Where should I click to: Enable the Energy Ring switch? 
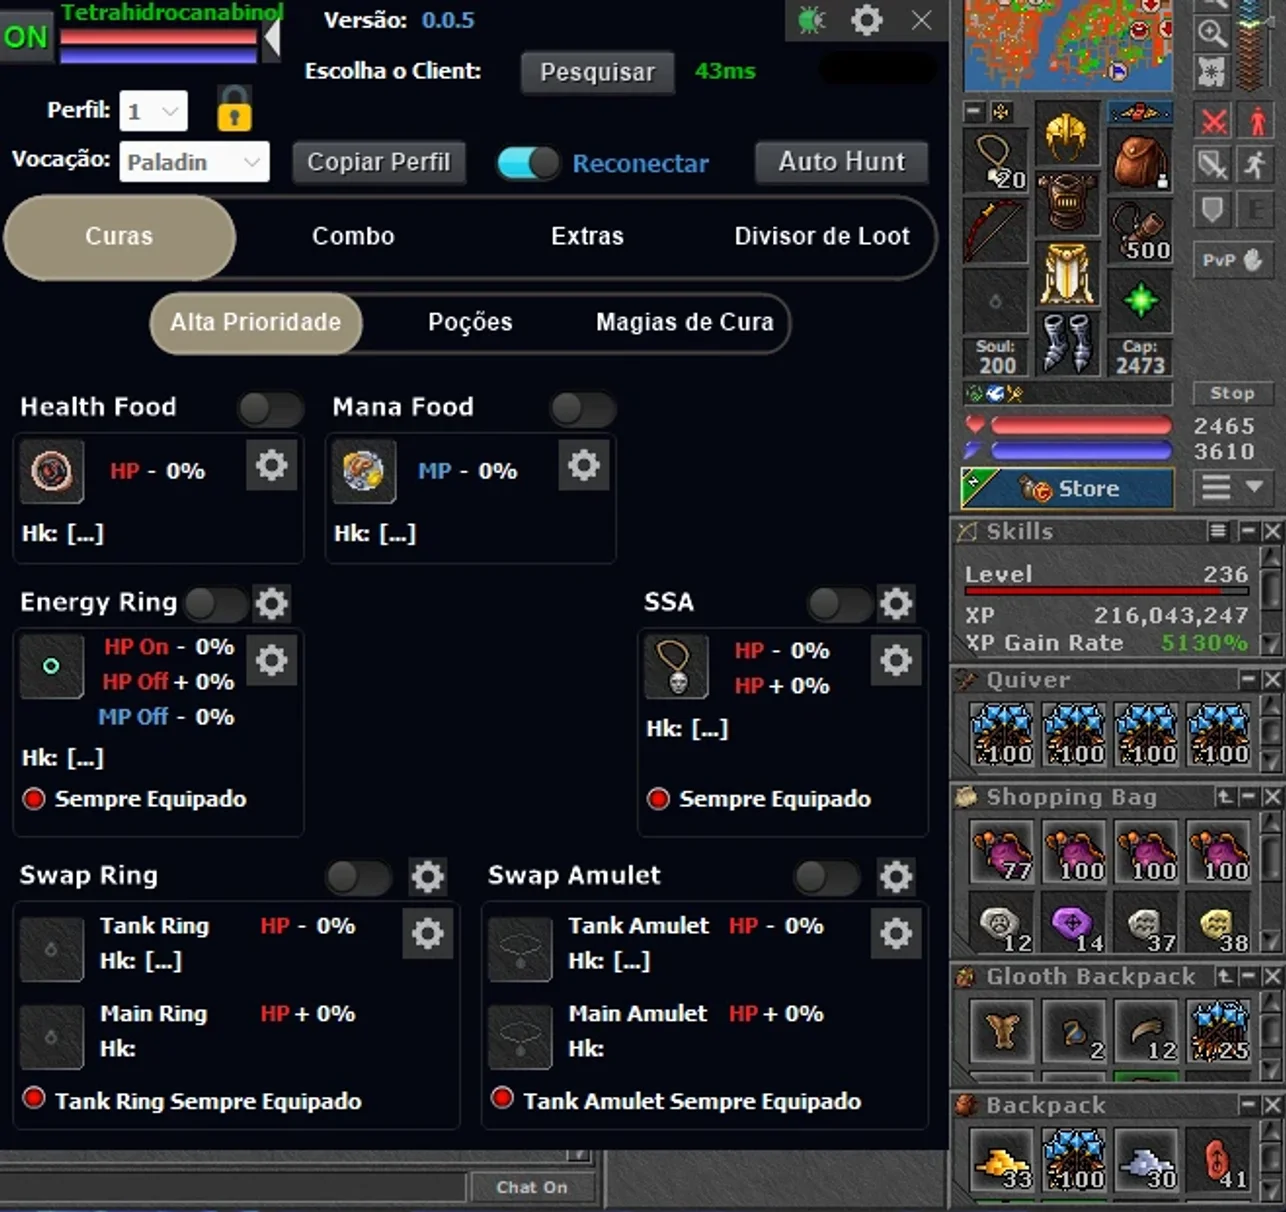[216, 603]
